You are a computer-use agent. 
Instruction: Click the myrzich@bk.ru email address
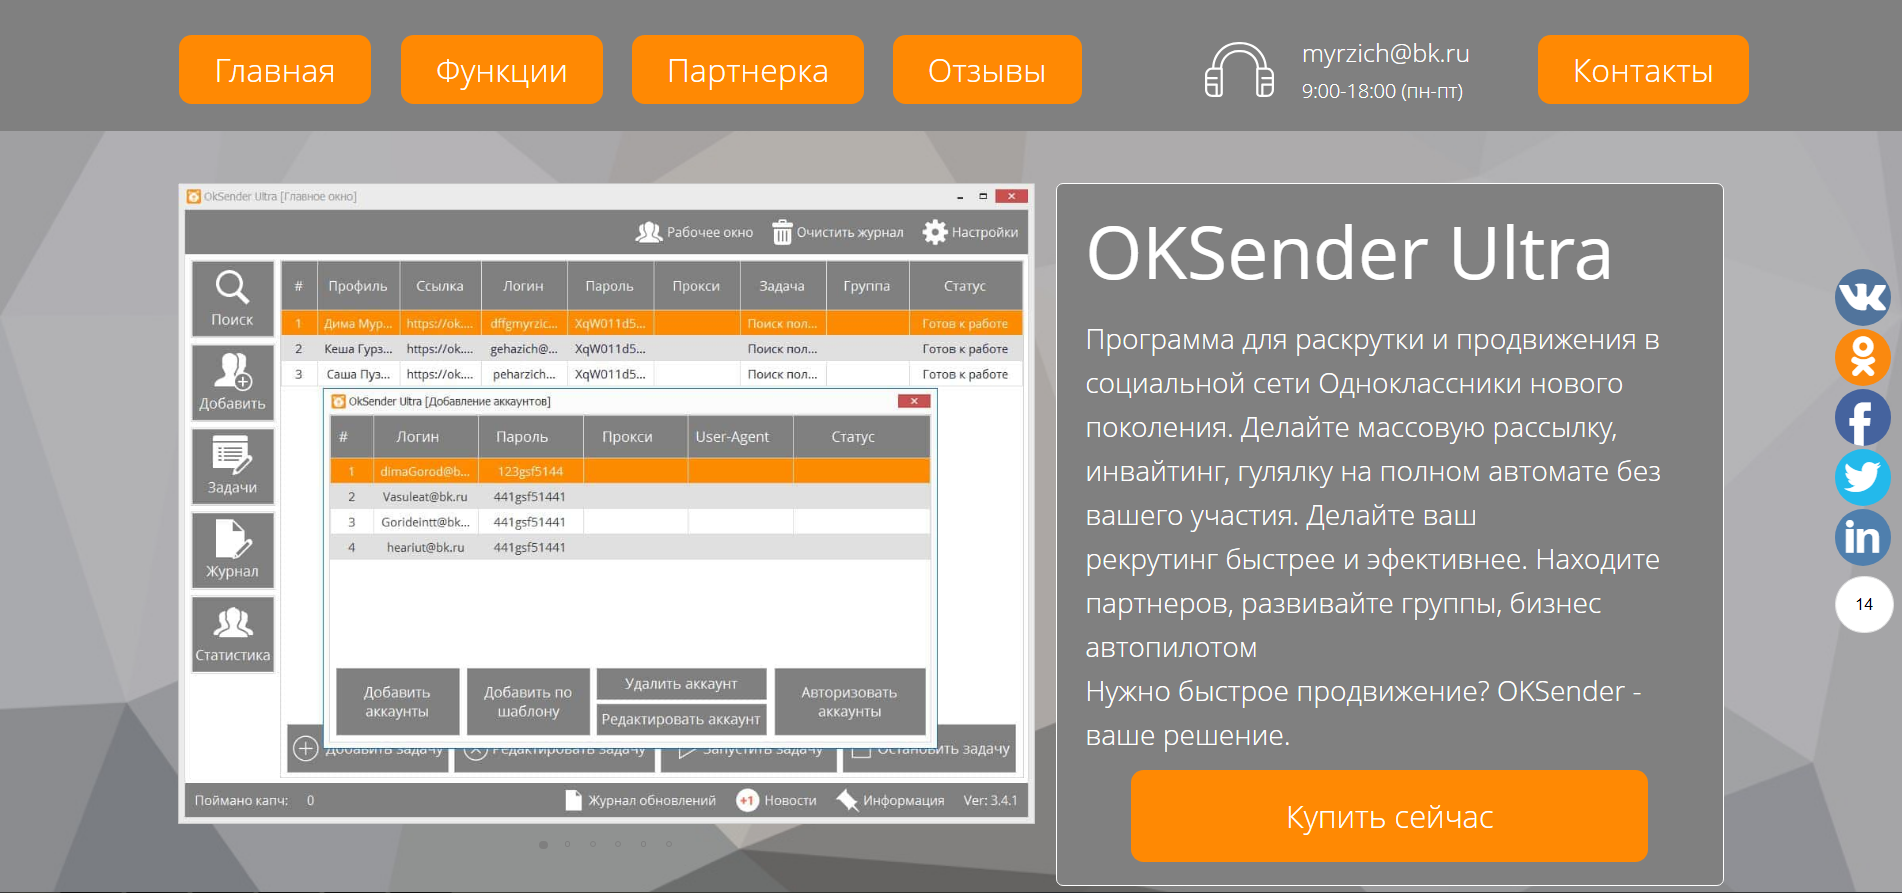(x=1385, y=53)
